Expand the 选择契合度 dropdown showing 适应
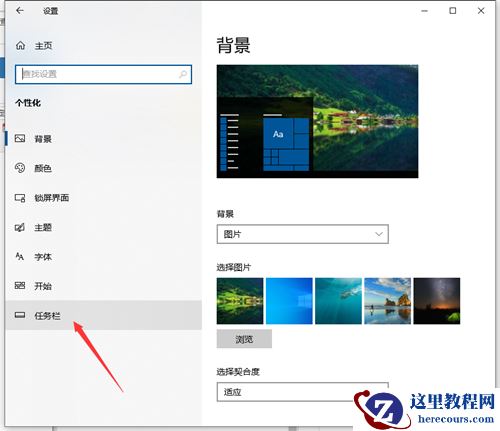Screen dimensions: 500x431 (x=302, y=392)
